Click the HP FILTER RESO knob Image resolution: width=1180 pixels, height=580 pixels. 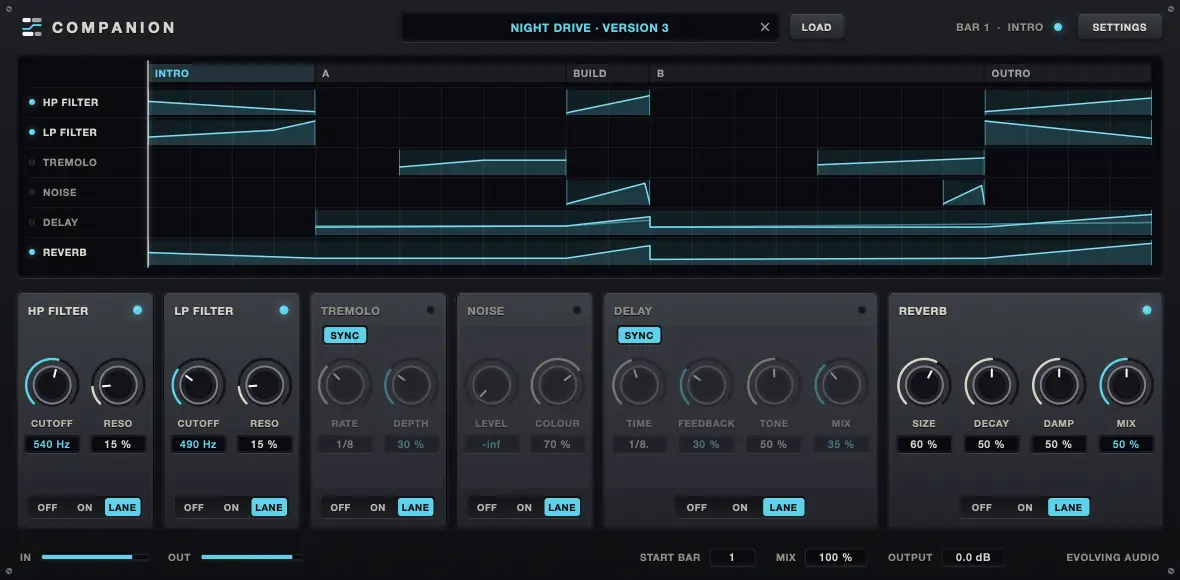118,384
